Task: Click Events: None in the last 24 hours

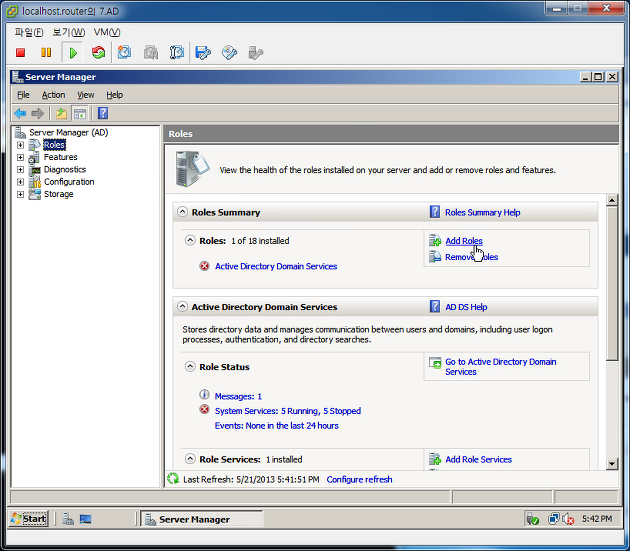Action: [x=276, y=426]
